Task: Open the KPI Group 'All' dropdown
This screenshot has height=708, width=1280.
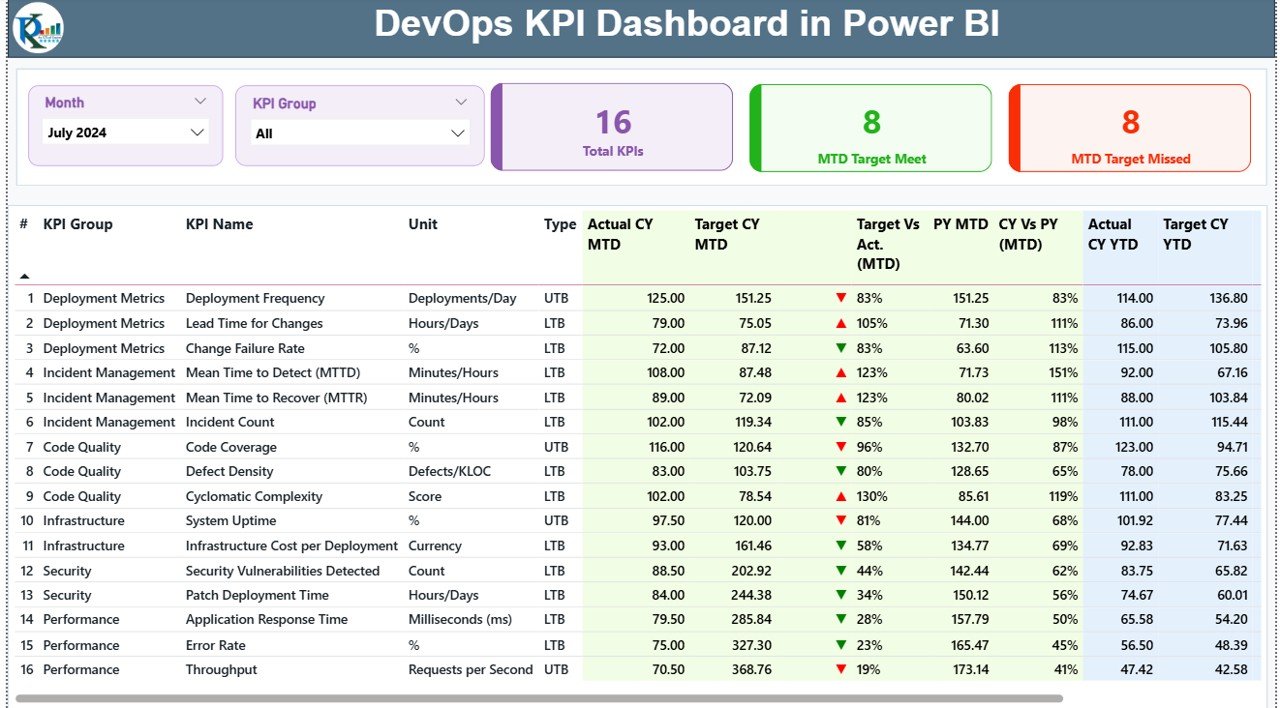Action: [458, 133]
